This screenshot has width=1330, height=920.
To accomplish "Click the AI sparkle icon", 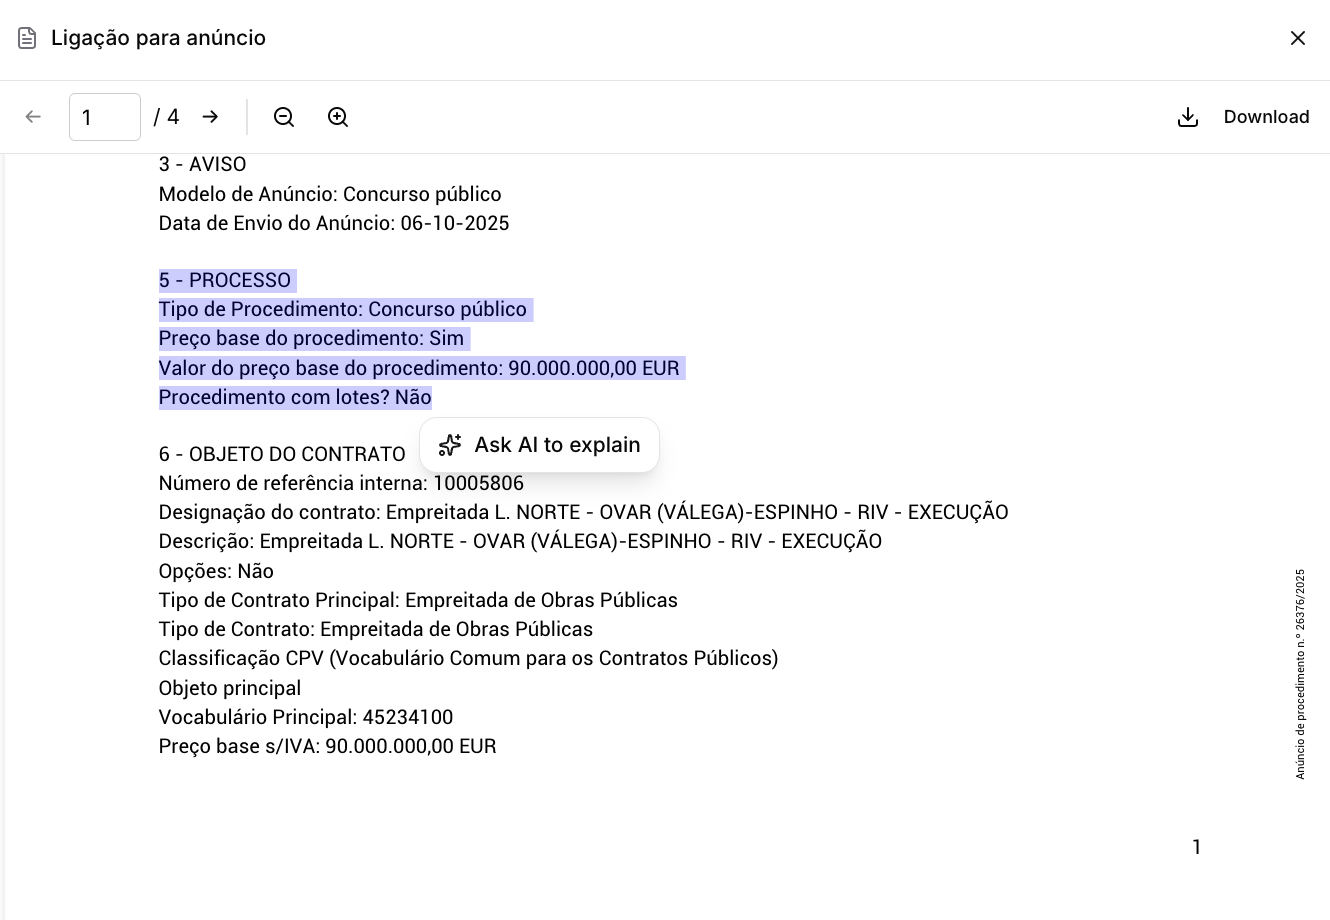I will (449, 445).
